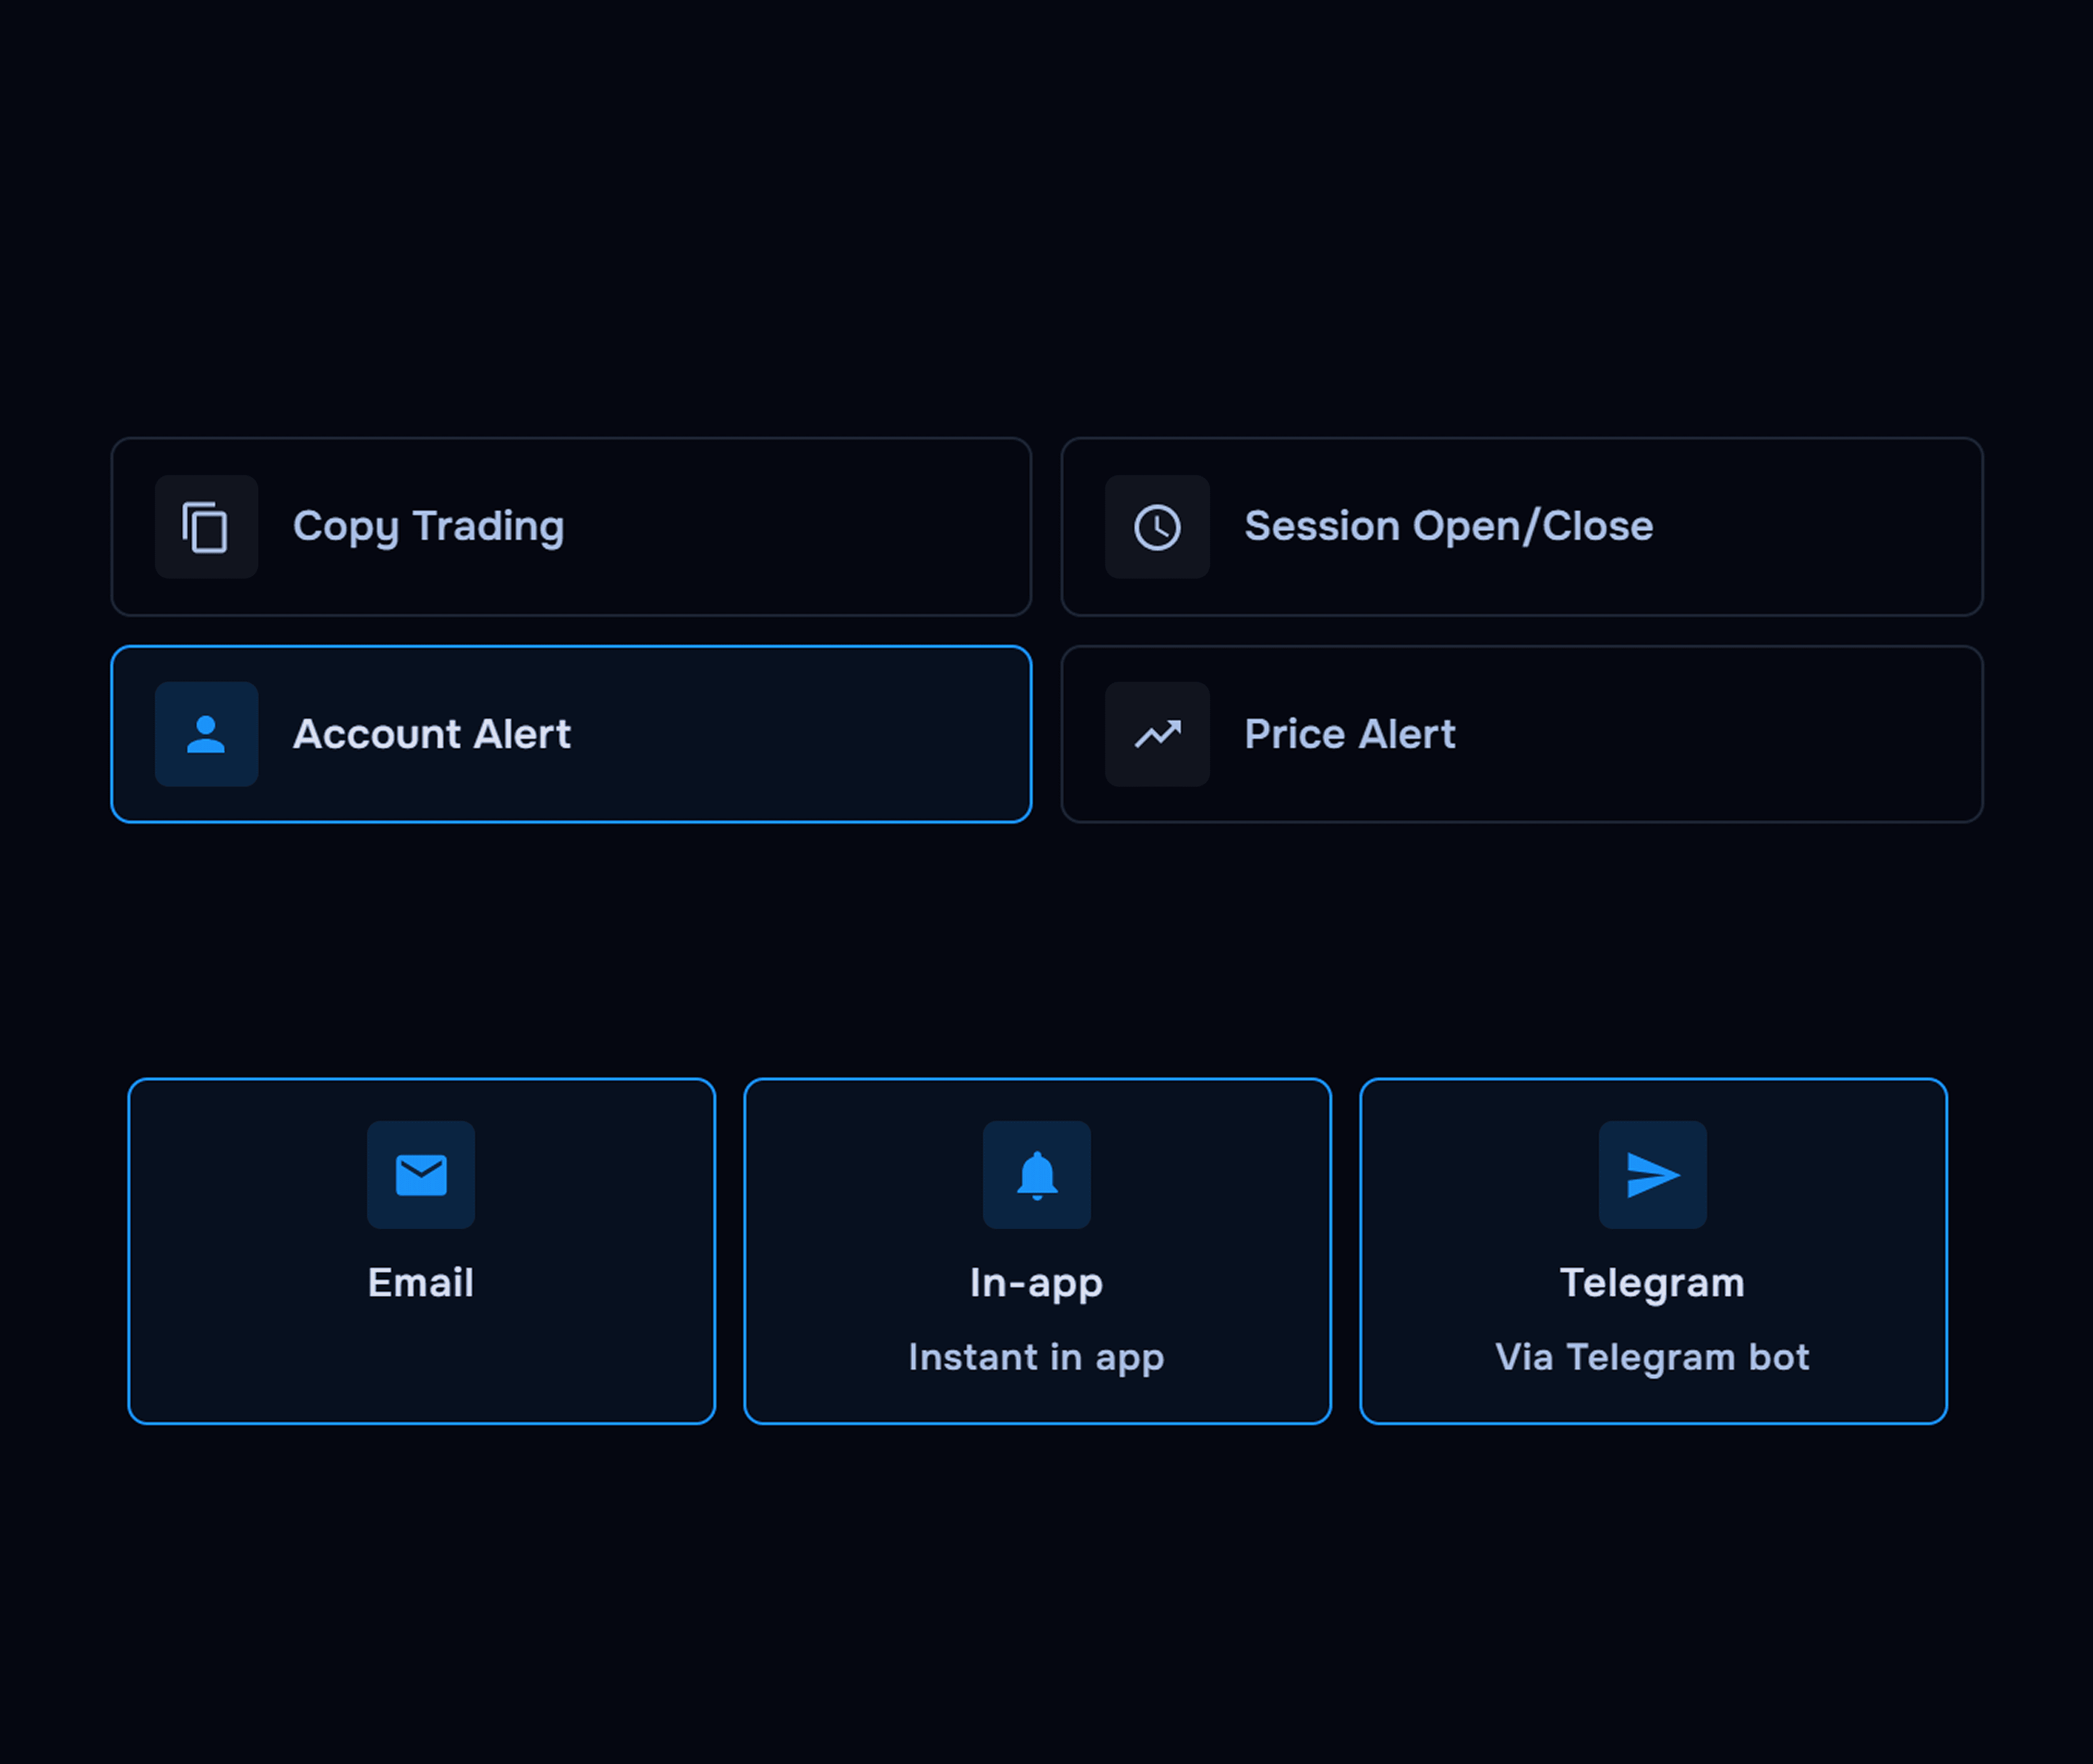Select the Copy Trading label
The height and width of the screenshot is (1764, 2093).
click(428, 527)
